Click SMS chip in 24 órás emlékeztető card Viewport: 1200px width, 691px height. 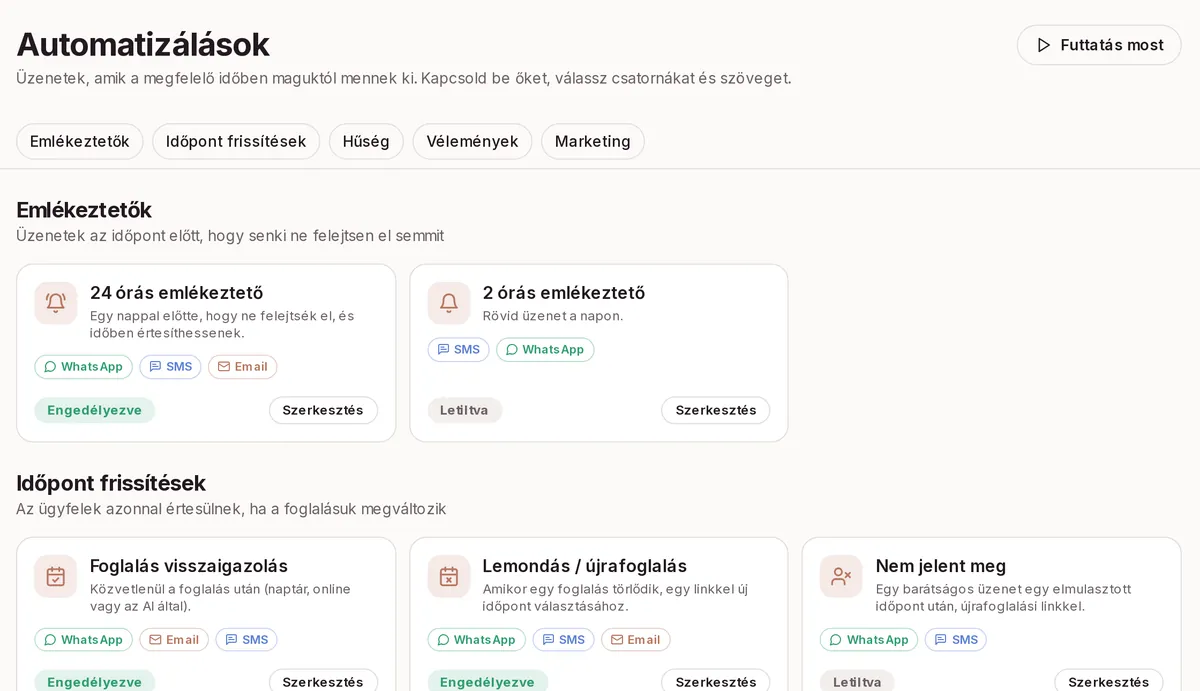[x=170, y=367]
